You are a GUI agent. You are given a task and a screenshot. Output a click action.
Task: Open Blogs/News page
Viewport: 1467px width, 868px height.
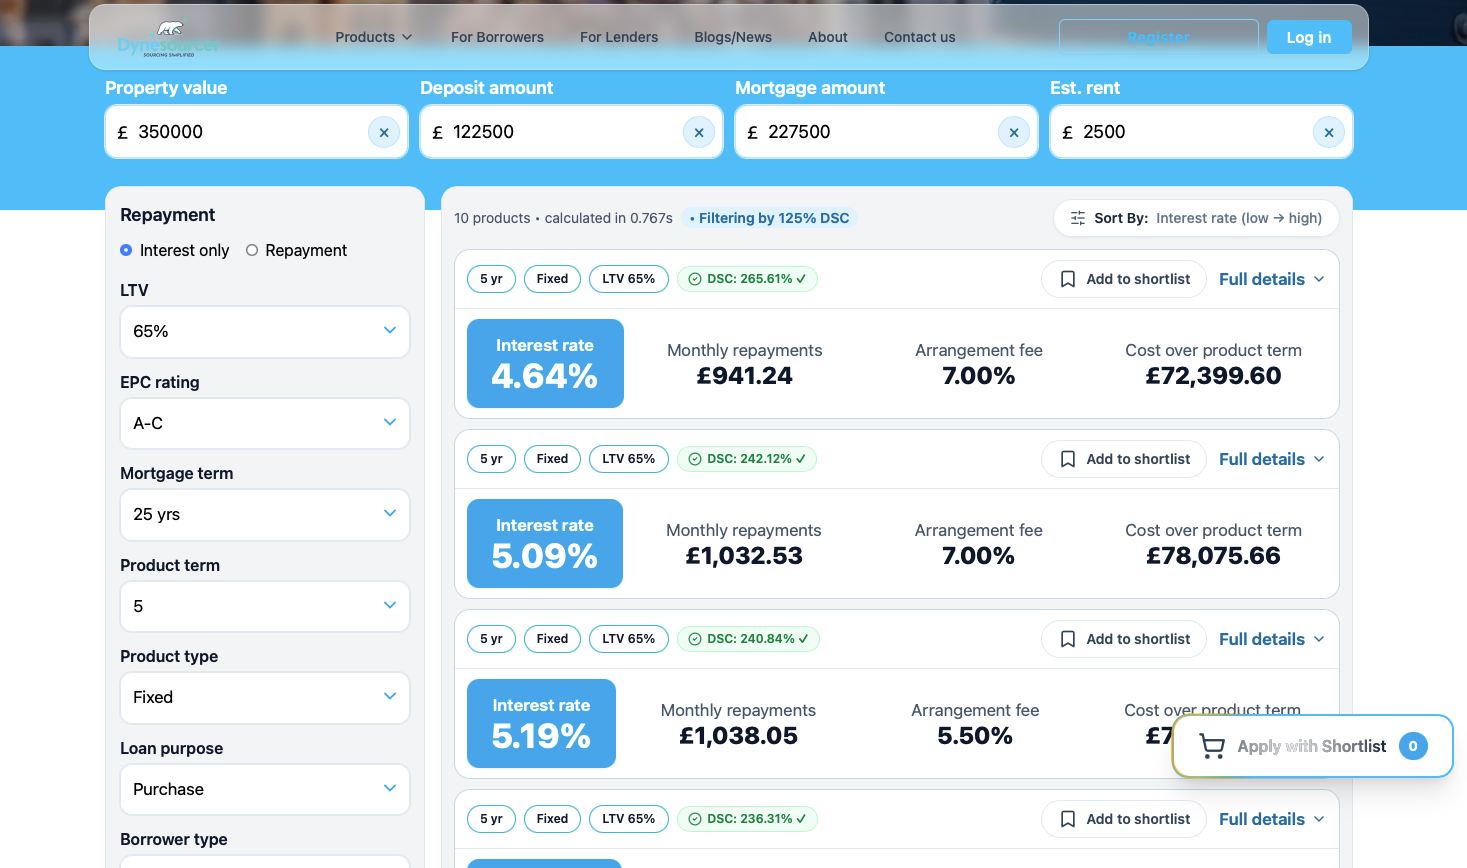click(x=733, y=37)
